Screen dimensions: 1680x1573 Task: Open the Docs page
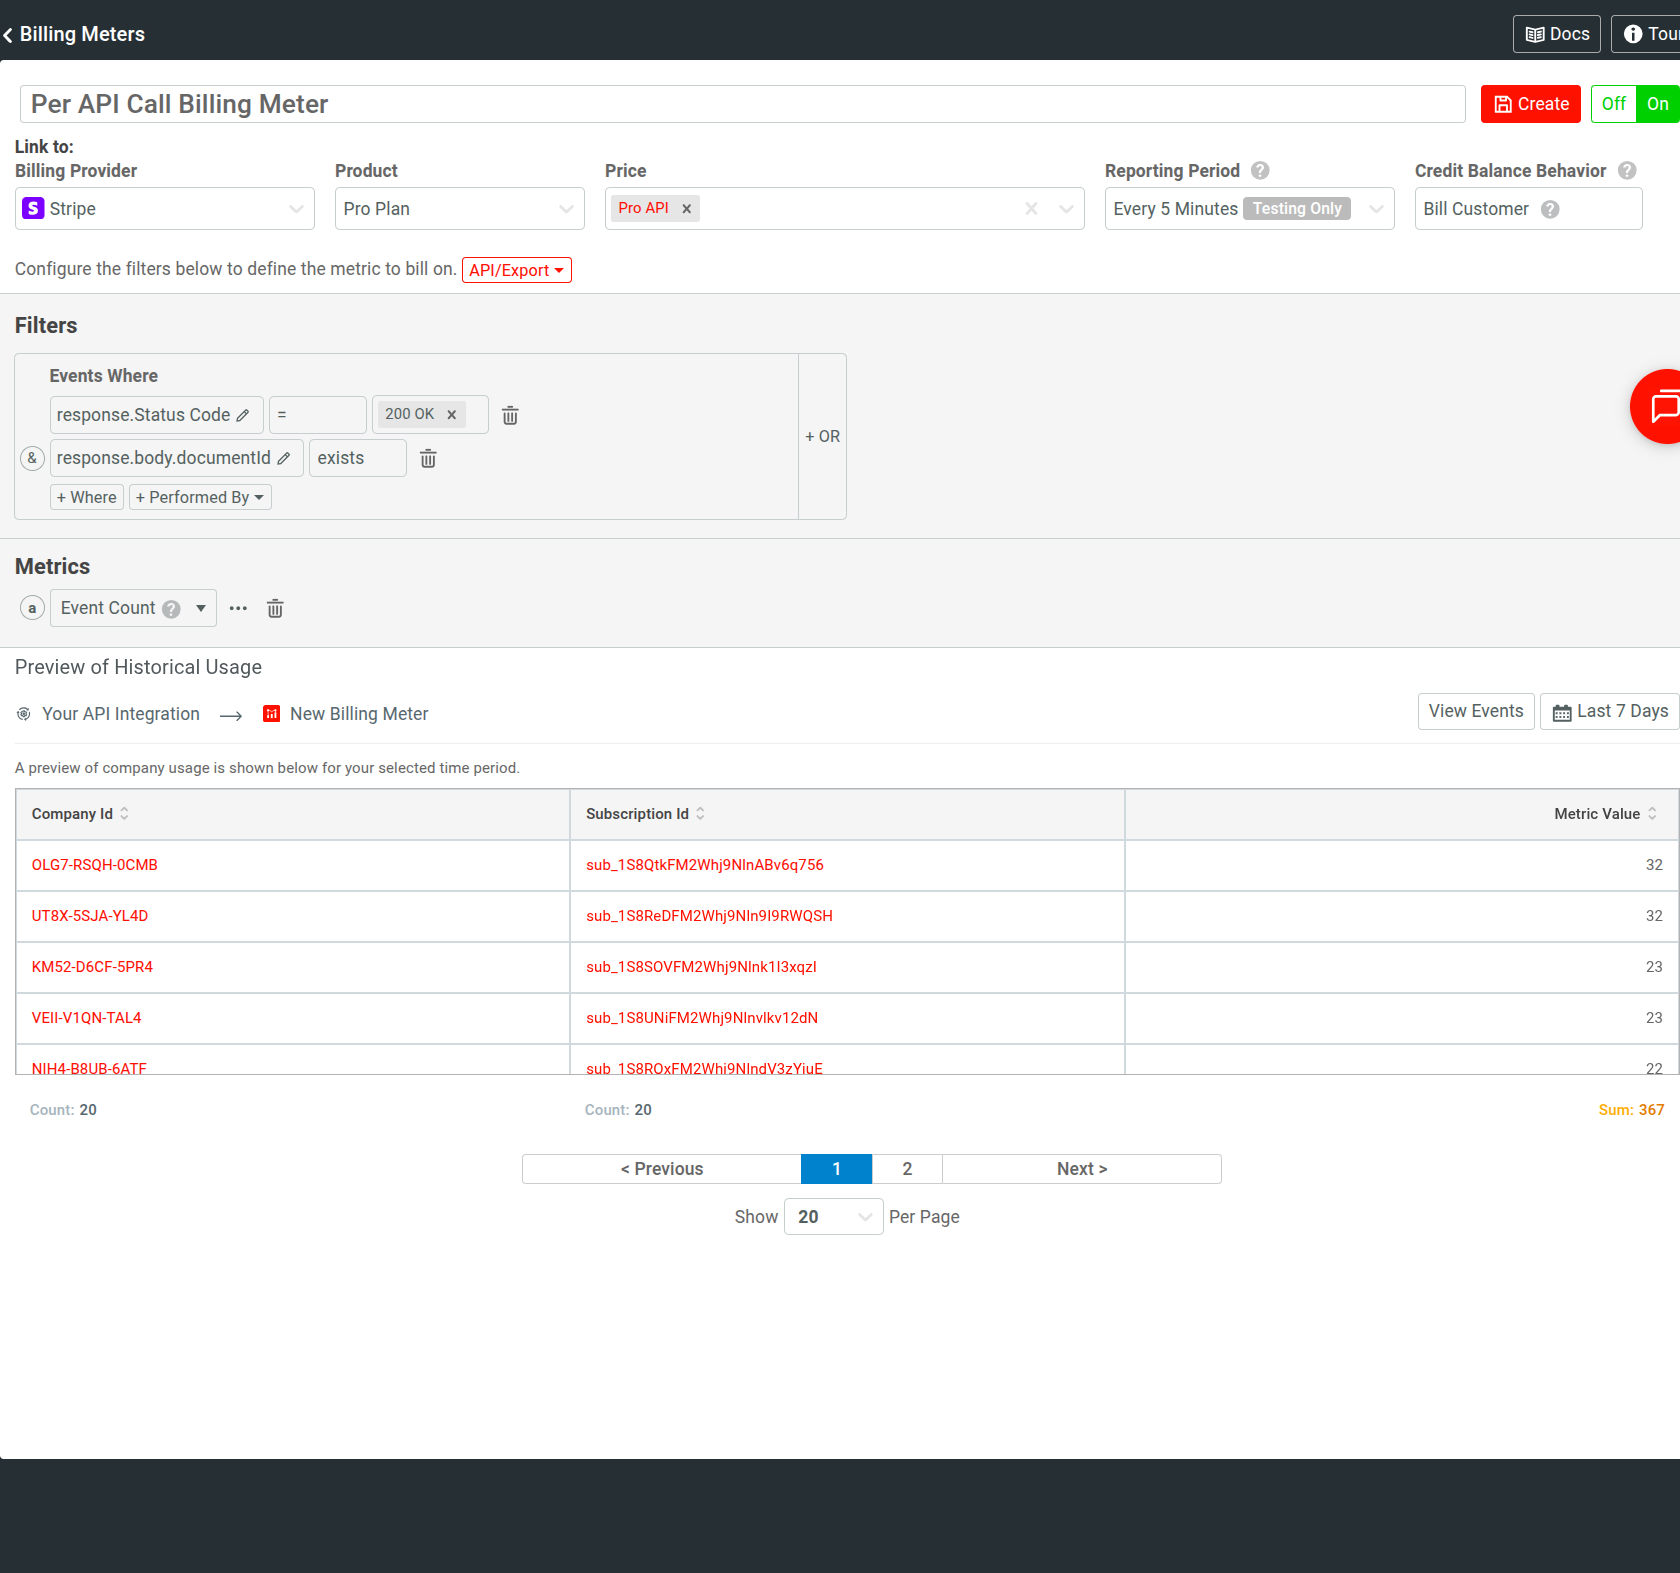(x=1556, y=33)
